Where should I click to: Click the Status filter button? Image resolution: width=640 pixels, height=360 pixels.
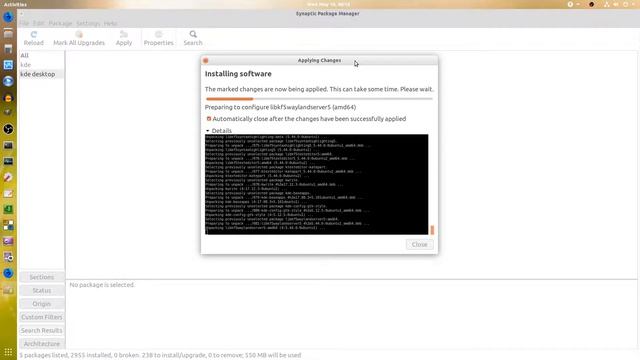click(x=42, y=291)
